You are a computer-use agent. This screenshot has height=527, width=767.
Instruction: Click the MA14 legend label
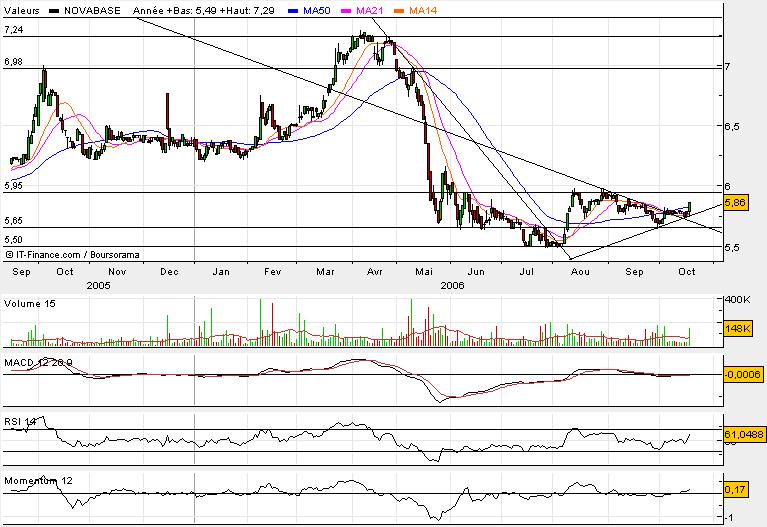423,10
